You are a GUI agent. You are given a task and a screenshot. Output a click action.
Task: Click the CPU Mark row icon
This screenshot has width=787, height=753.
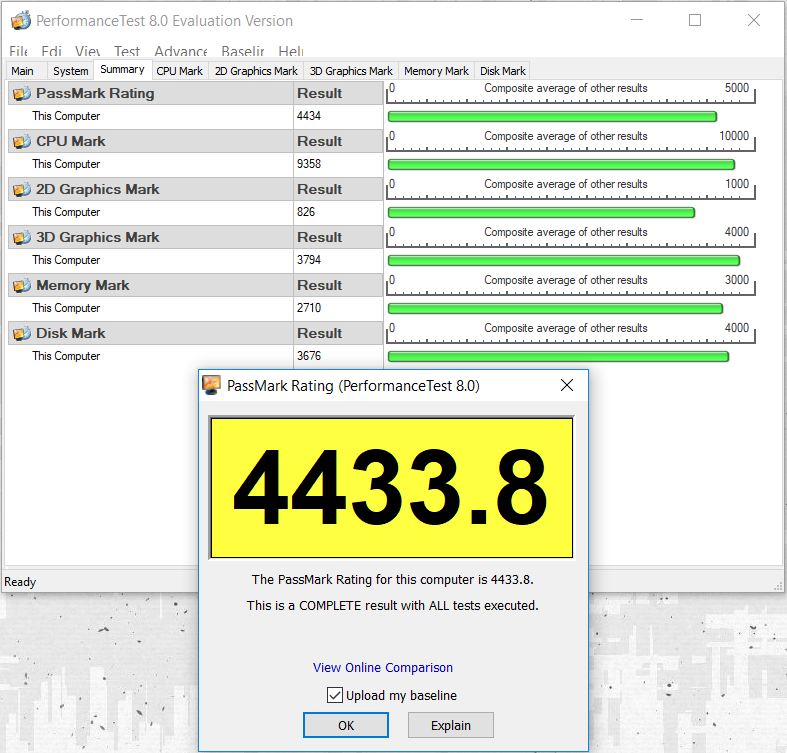click(22, 142)
